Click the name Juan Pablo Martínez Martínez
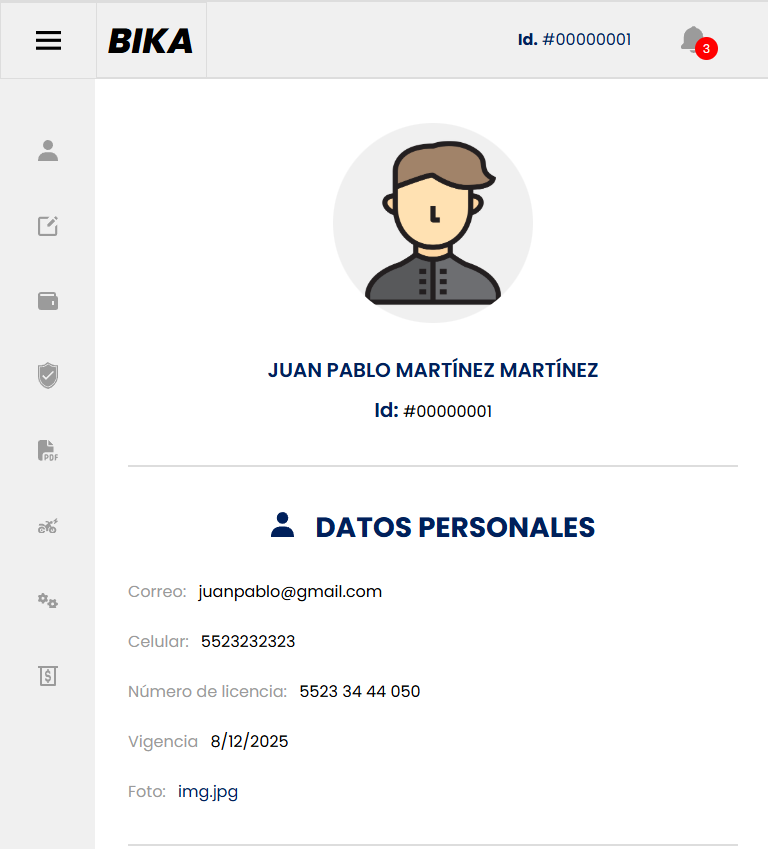This screenshot has height=849, width=768. pyautogui.click(x=433, y=370)
